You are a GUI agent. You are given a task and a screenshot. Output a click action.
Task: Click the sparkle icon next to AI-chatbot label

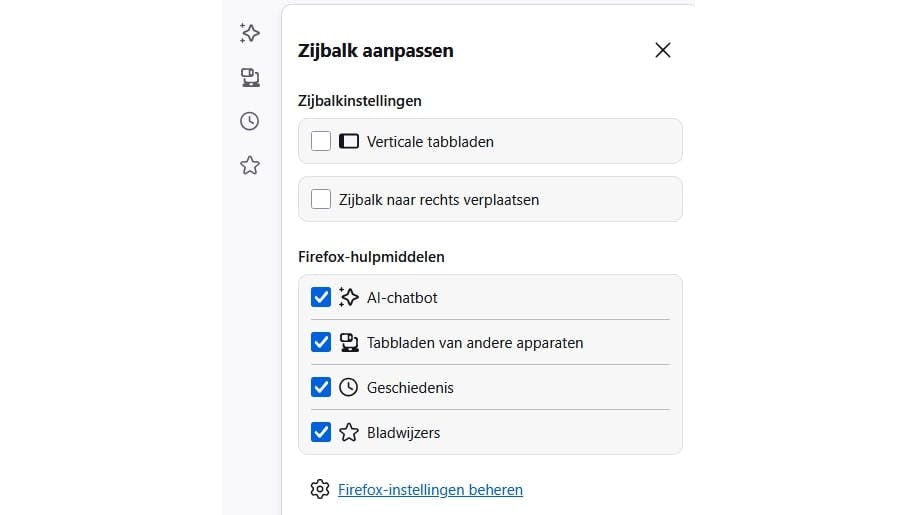[x=349, y=297]
